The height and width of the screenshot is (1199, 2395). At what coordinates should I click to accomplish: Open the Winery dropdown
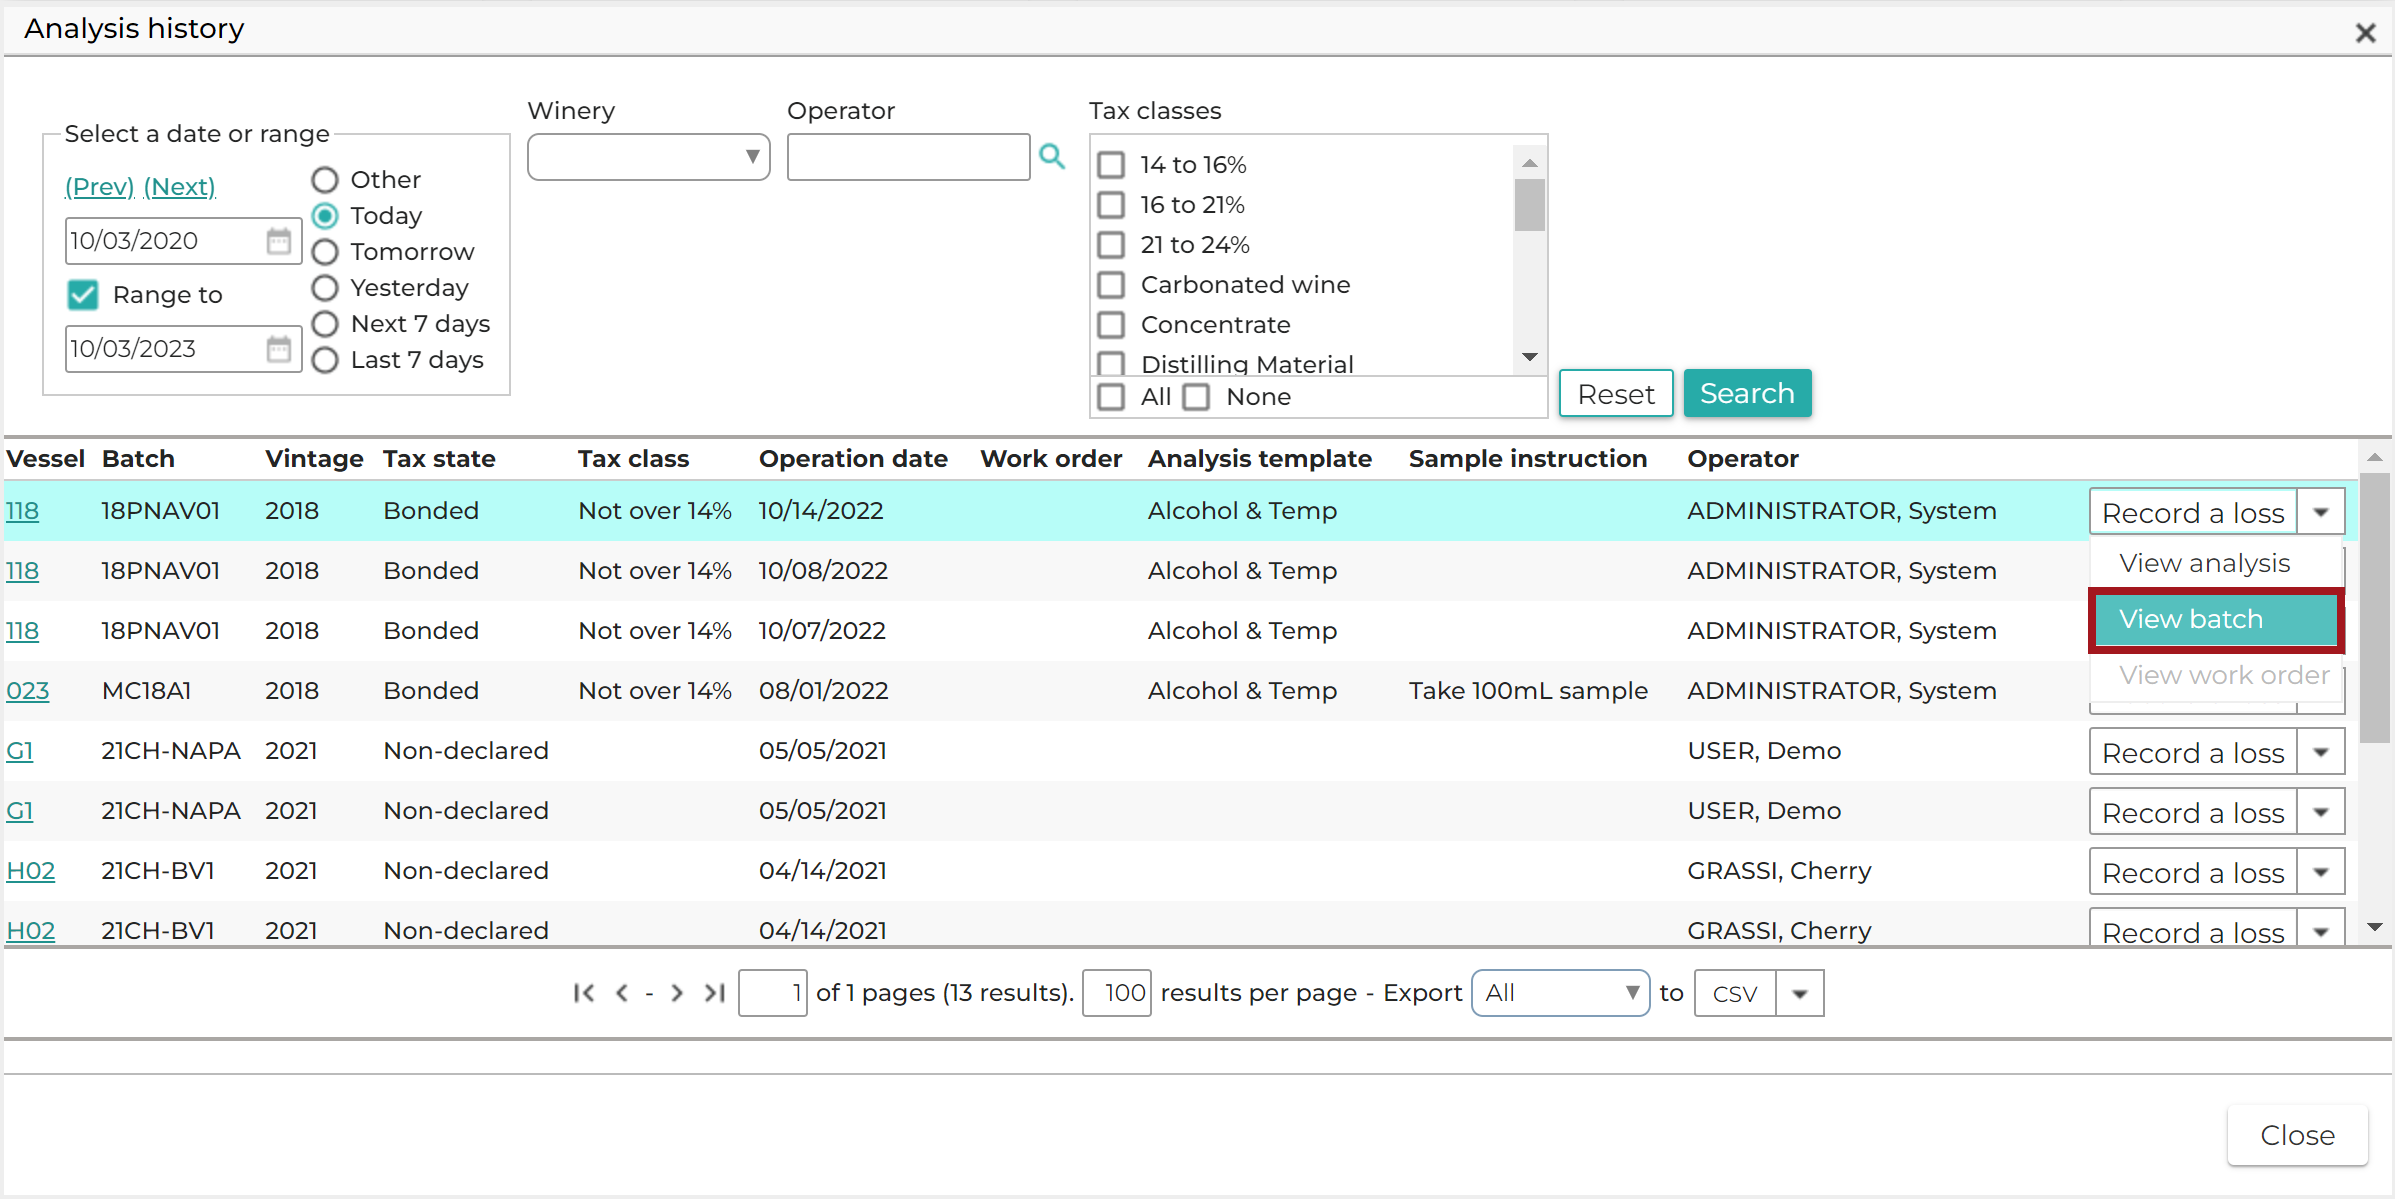(x=649, y=157)
